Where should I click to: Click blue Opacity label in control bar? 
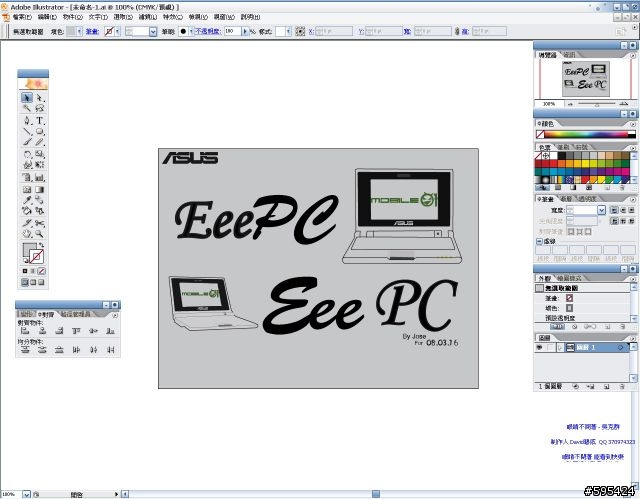208,31
